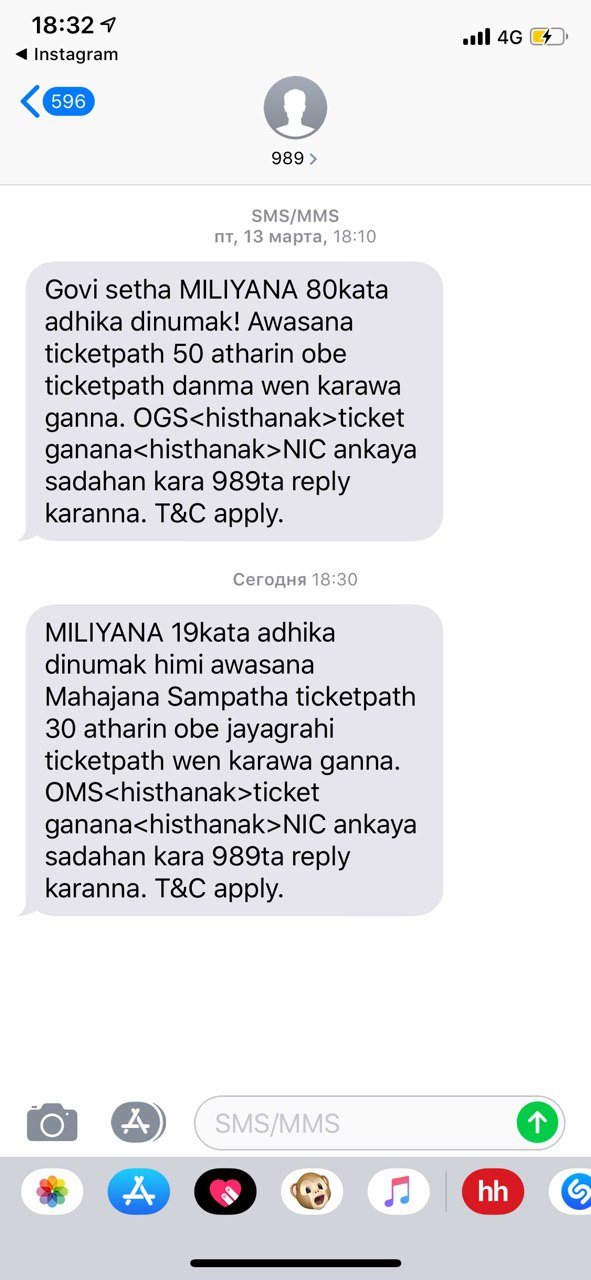Viewport: 591px width, 1280px height.
Task: Open Photos app in iMessage strip
Action: pyautogui.click(x=52, y=1191)
